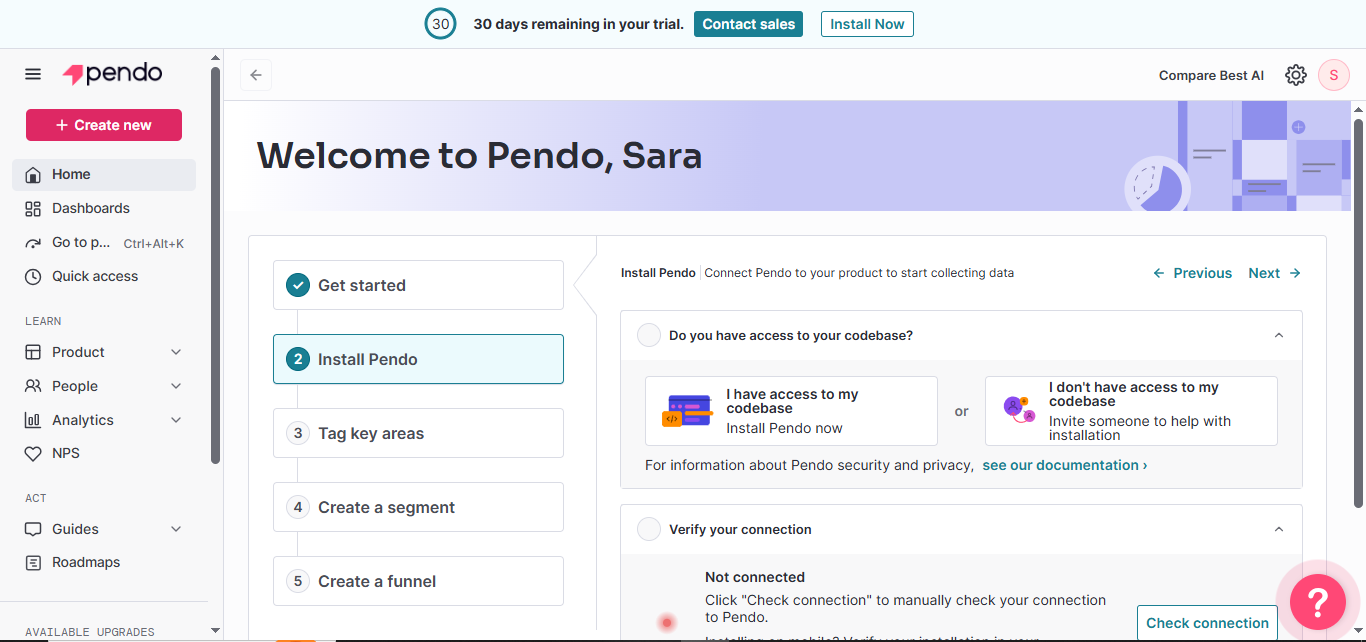Image resolution: width=1366 pixels, height=642 pixels.
Task: Click the People icon in sidebar
Action: (33, 386)
